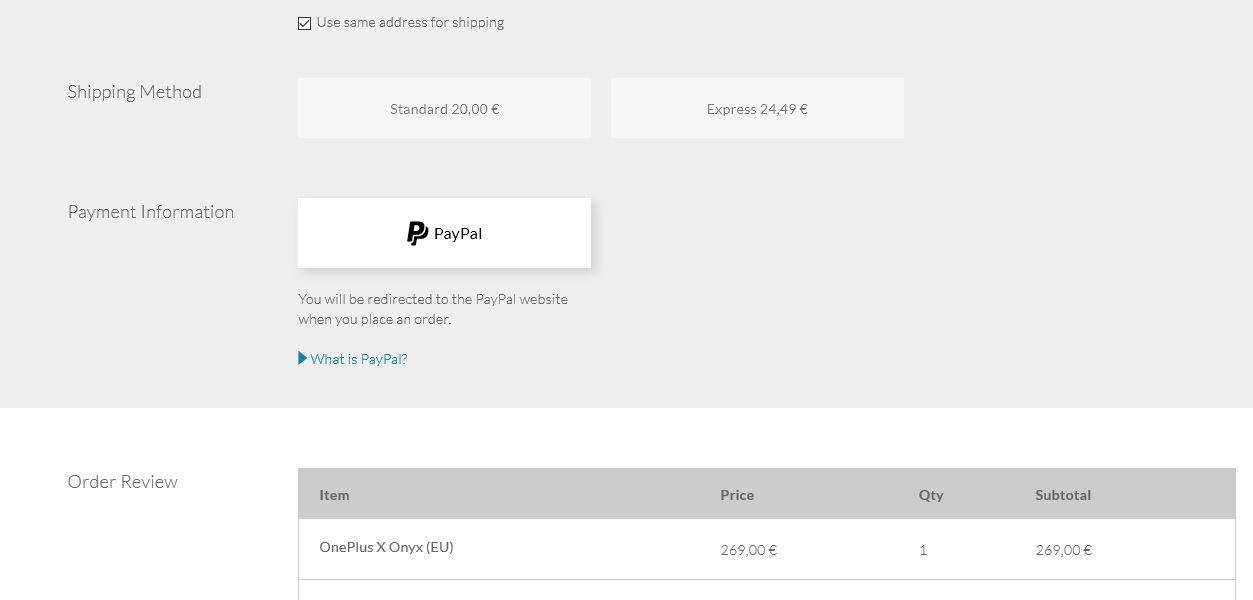The image size is (1253, 600).
Task: Click the Subtotal column header
Action: coord(1063,495)
